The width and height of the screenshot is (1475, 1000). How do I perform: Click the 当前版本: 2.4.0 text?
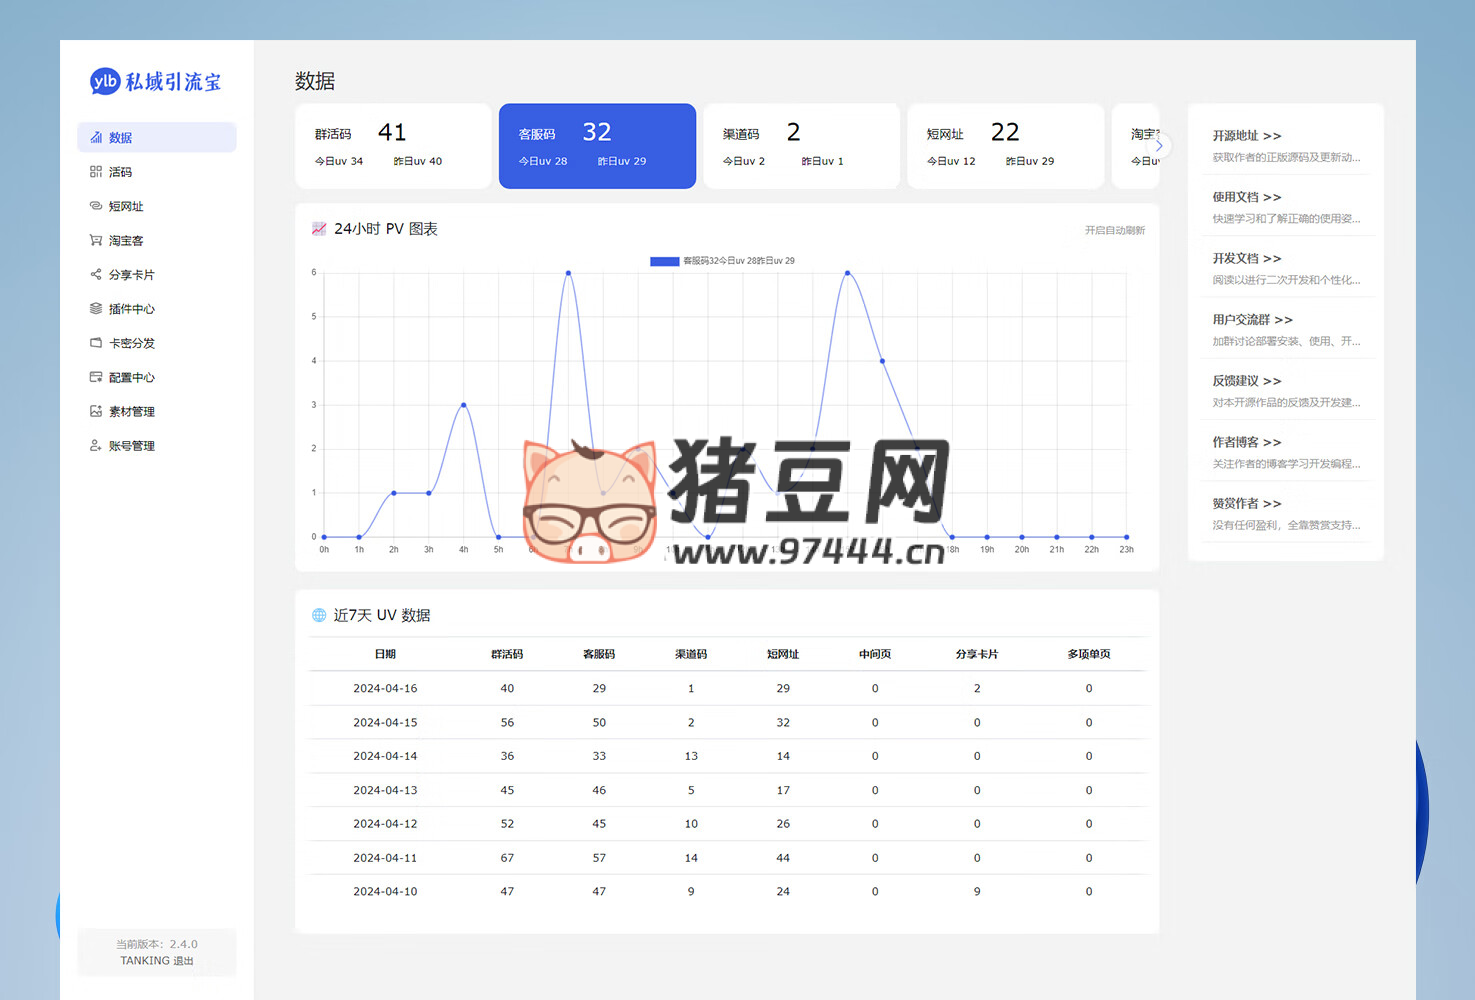click(157, 944)
